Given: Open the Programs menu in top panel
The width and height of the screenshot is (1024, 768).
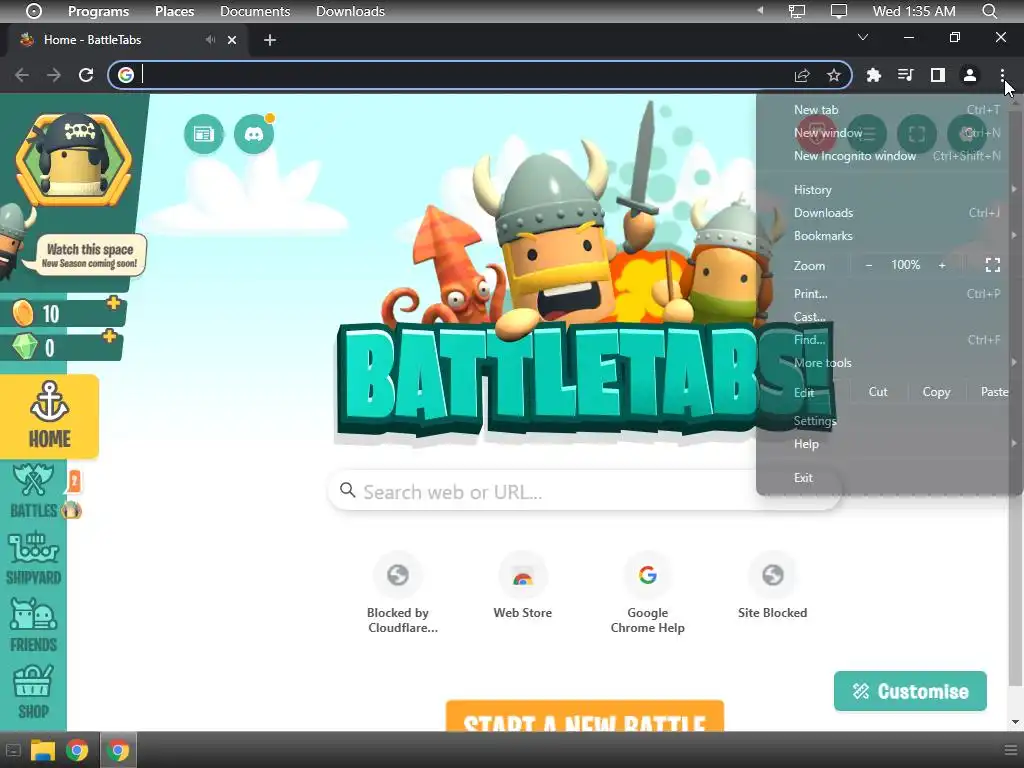Looking at the screenshot, I should click(98, 11).
